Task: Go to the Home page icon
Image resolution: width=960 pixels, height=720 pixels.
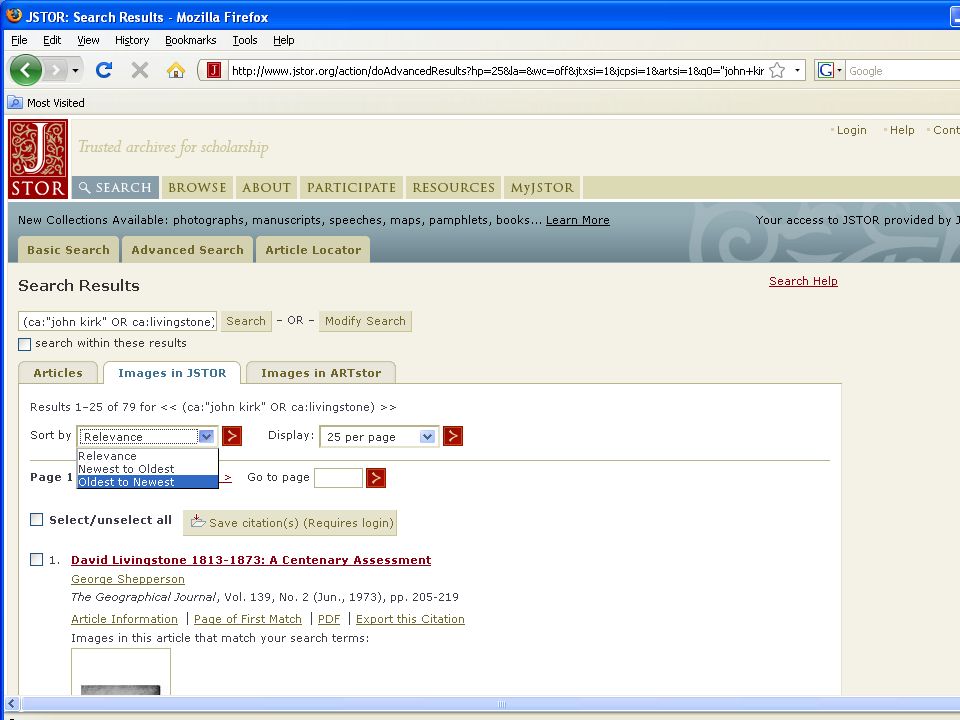Action: (x=176, y=70)
